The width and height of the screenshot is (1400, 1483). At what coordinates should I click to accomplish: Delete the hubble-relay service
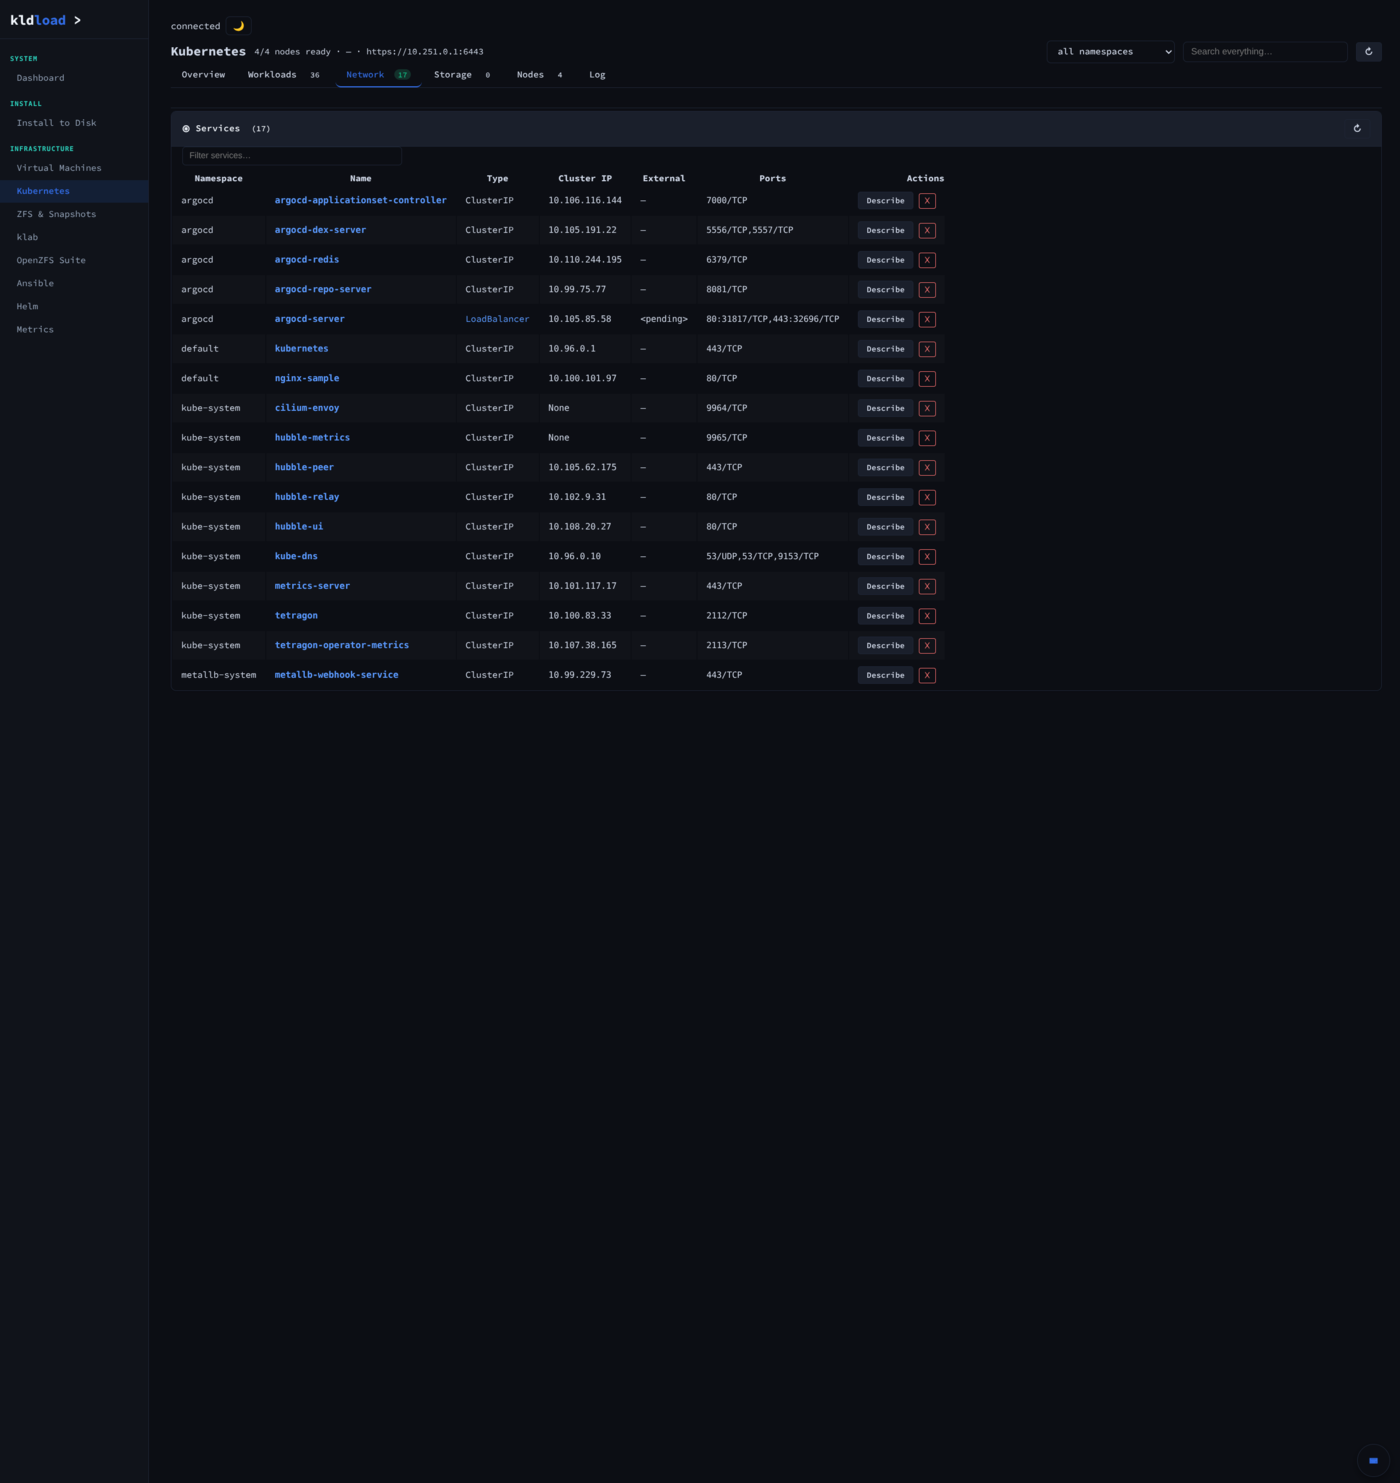[x=927, y=497]
